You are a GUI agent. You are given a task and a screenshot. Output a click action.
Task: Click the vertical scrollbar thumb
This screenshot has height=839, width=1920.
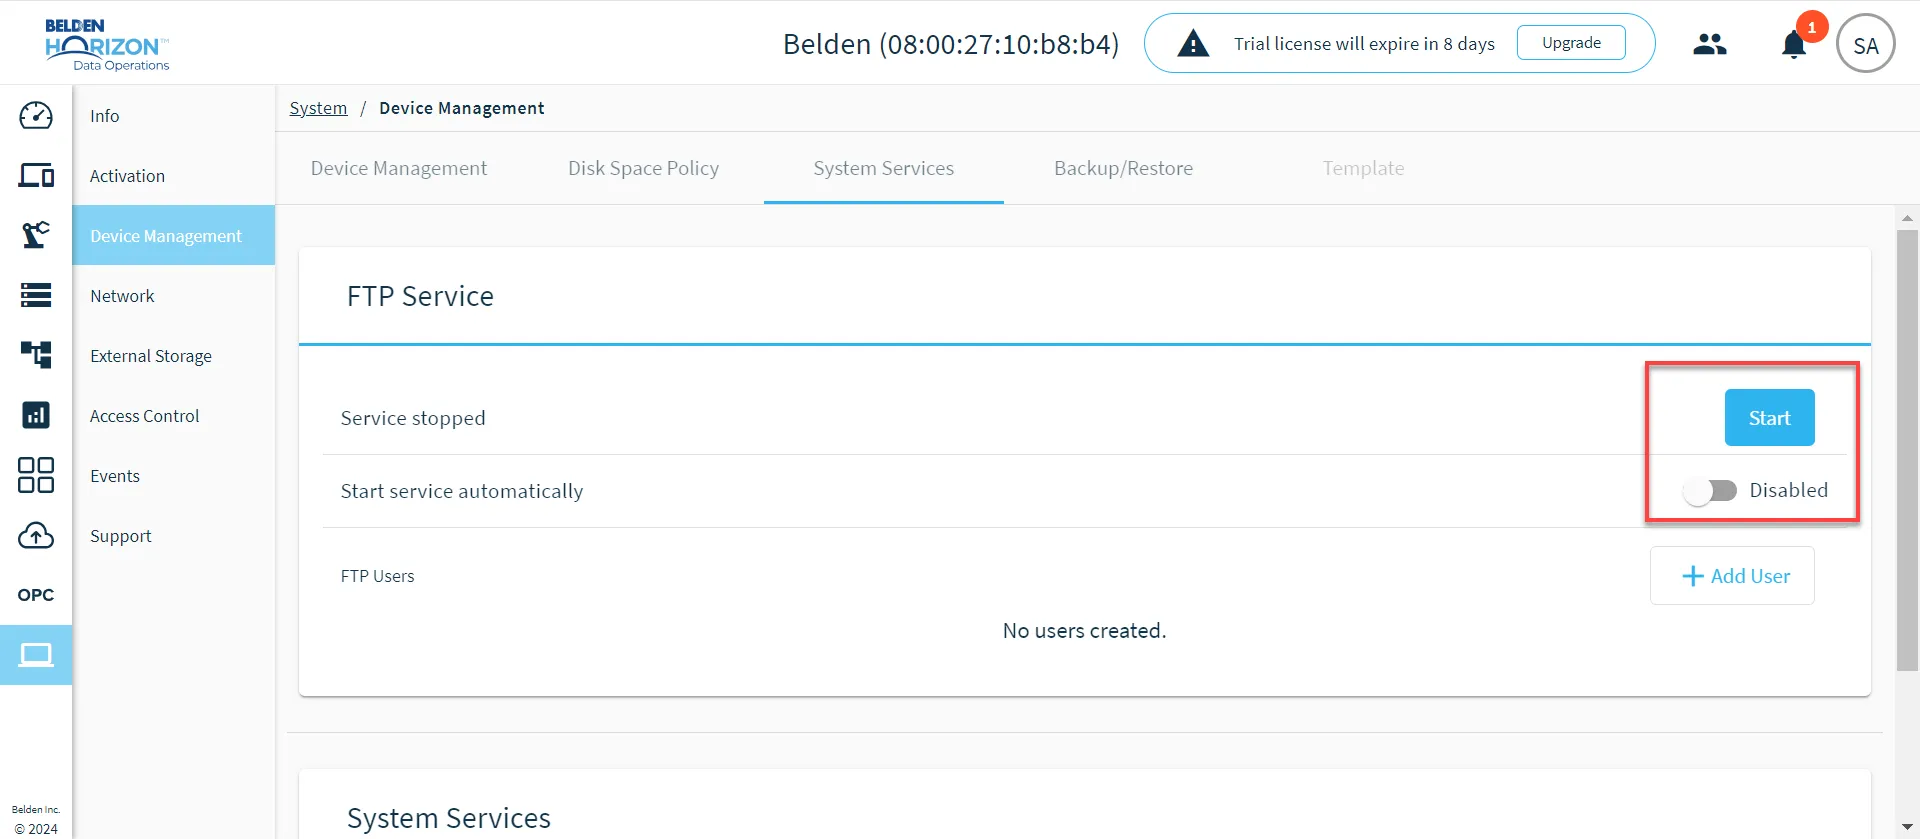click(x=1907, y=450)
